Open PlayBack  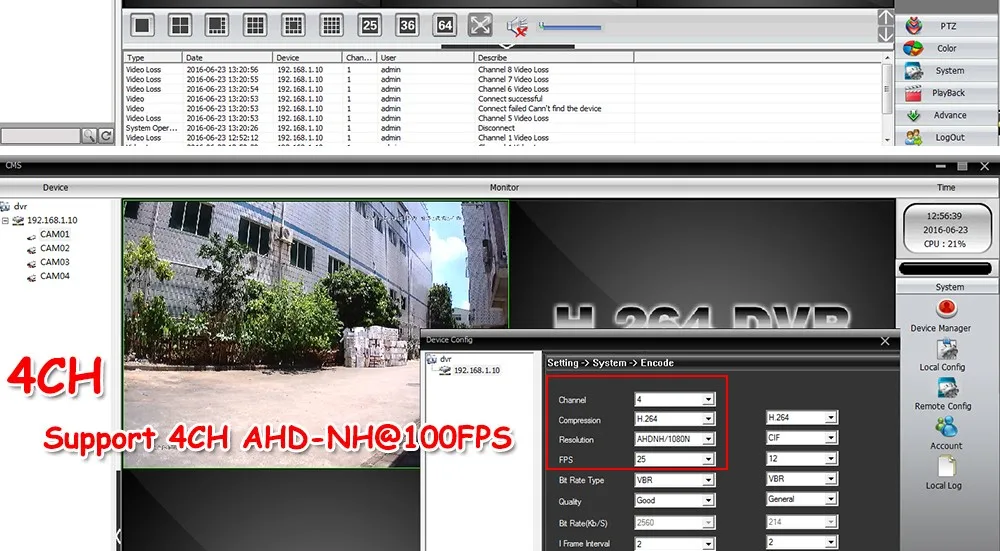click(946, 93)
